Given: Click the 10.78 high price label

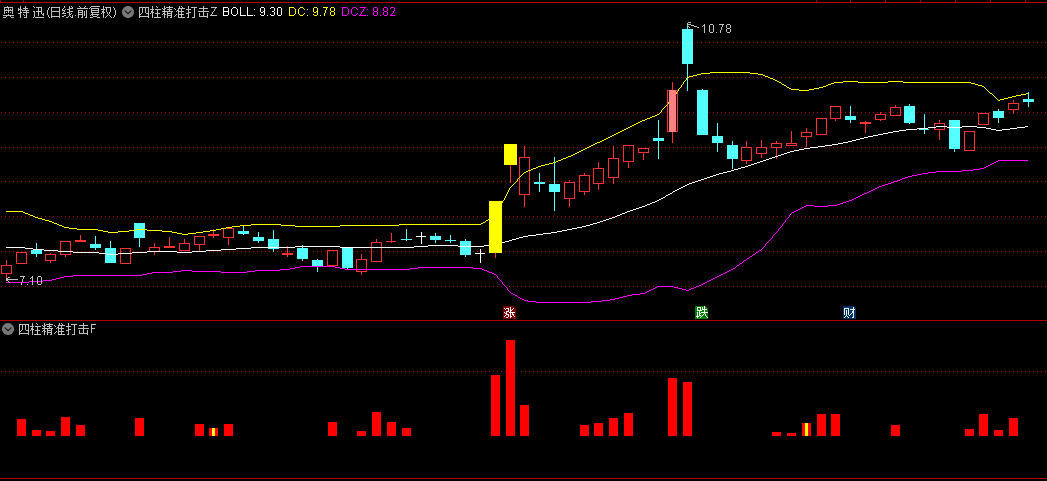Looking at the screenshot, I should (716, 29).
